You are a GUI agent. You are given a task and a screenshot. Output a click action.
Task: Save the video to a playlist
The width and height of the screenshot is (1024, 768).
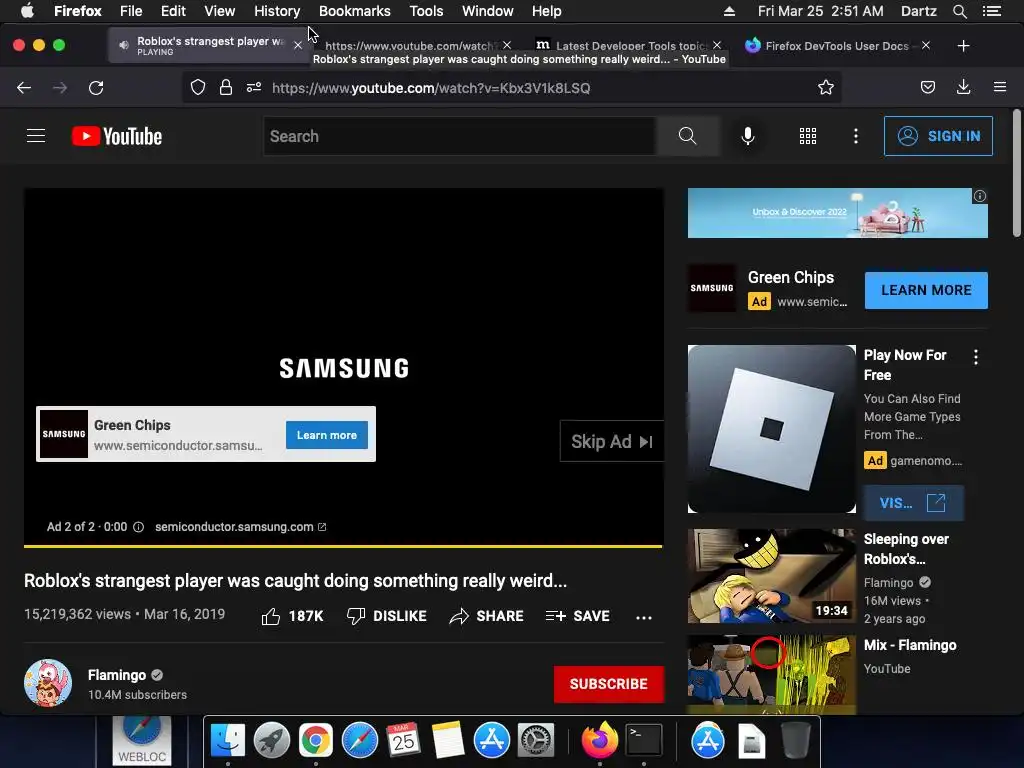tap(577, 616)
